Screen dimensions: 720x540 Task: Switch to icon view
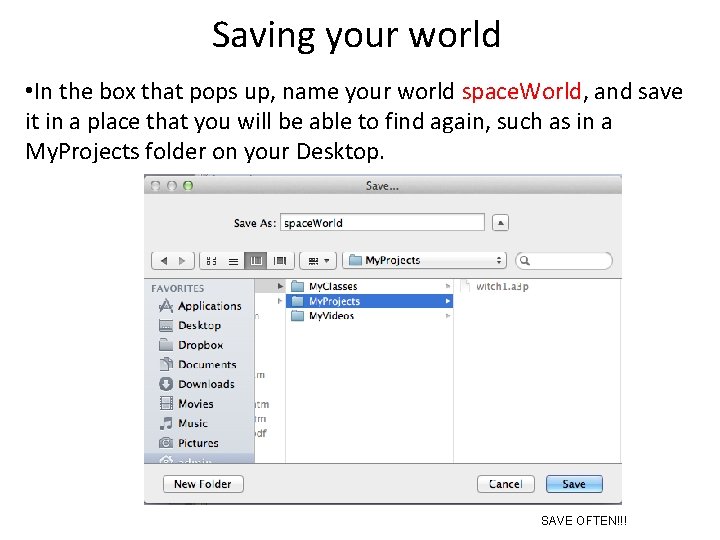211,261
